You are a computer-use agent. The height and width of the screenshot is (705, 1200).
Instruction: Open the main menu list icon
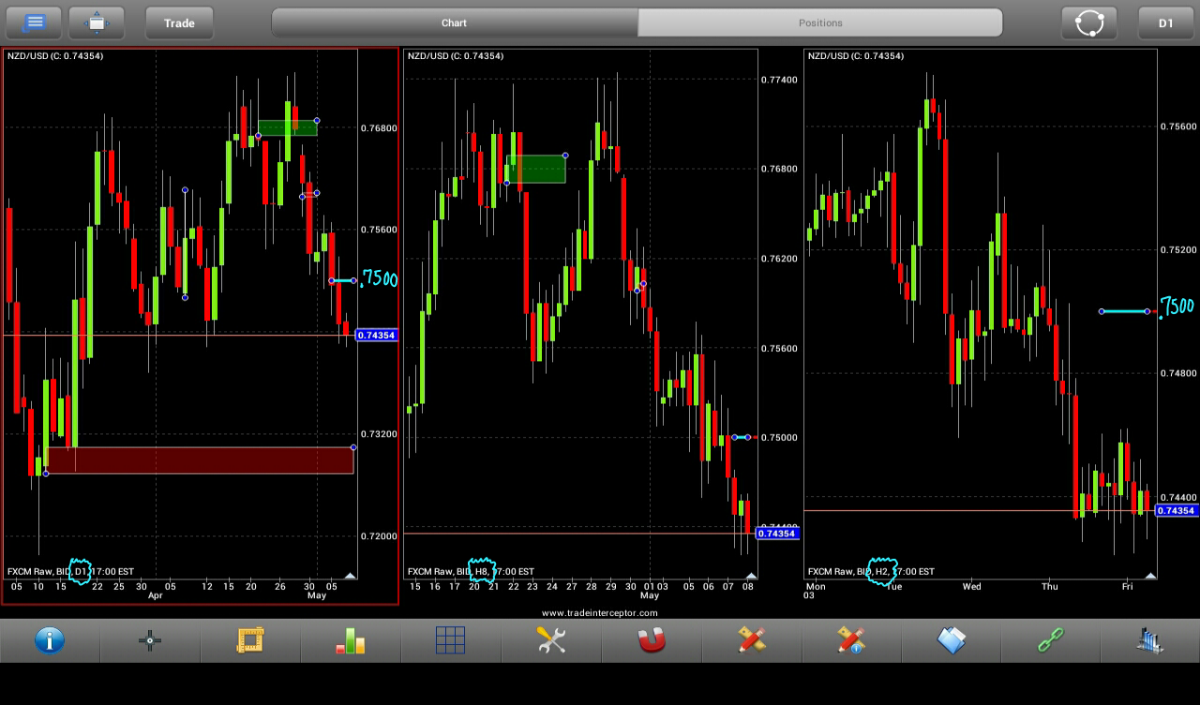tap(34, 22)
